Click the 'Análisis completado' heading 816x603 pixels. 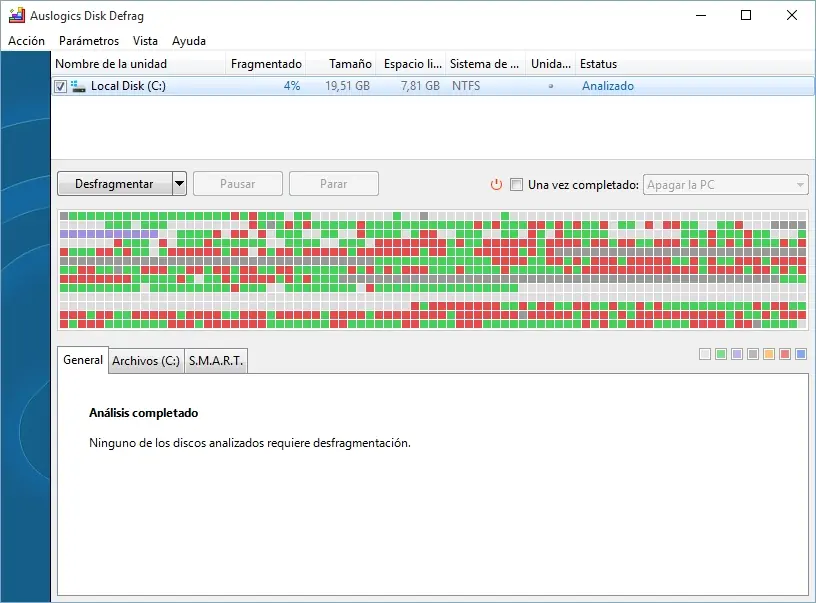pyautogui.click(x=144, y=413)
